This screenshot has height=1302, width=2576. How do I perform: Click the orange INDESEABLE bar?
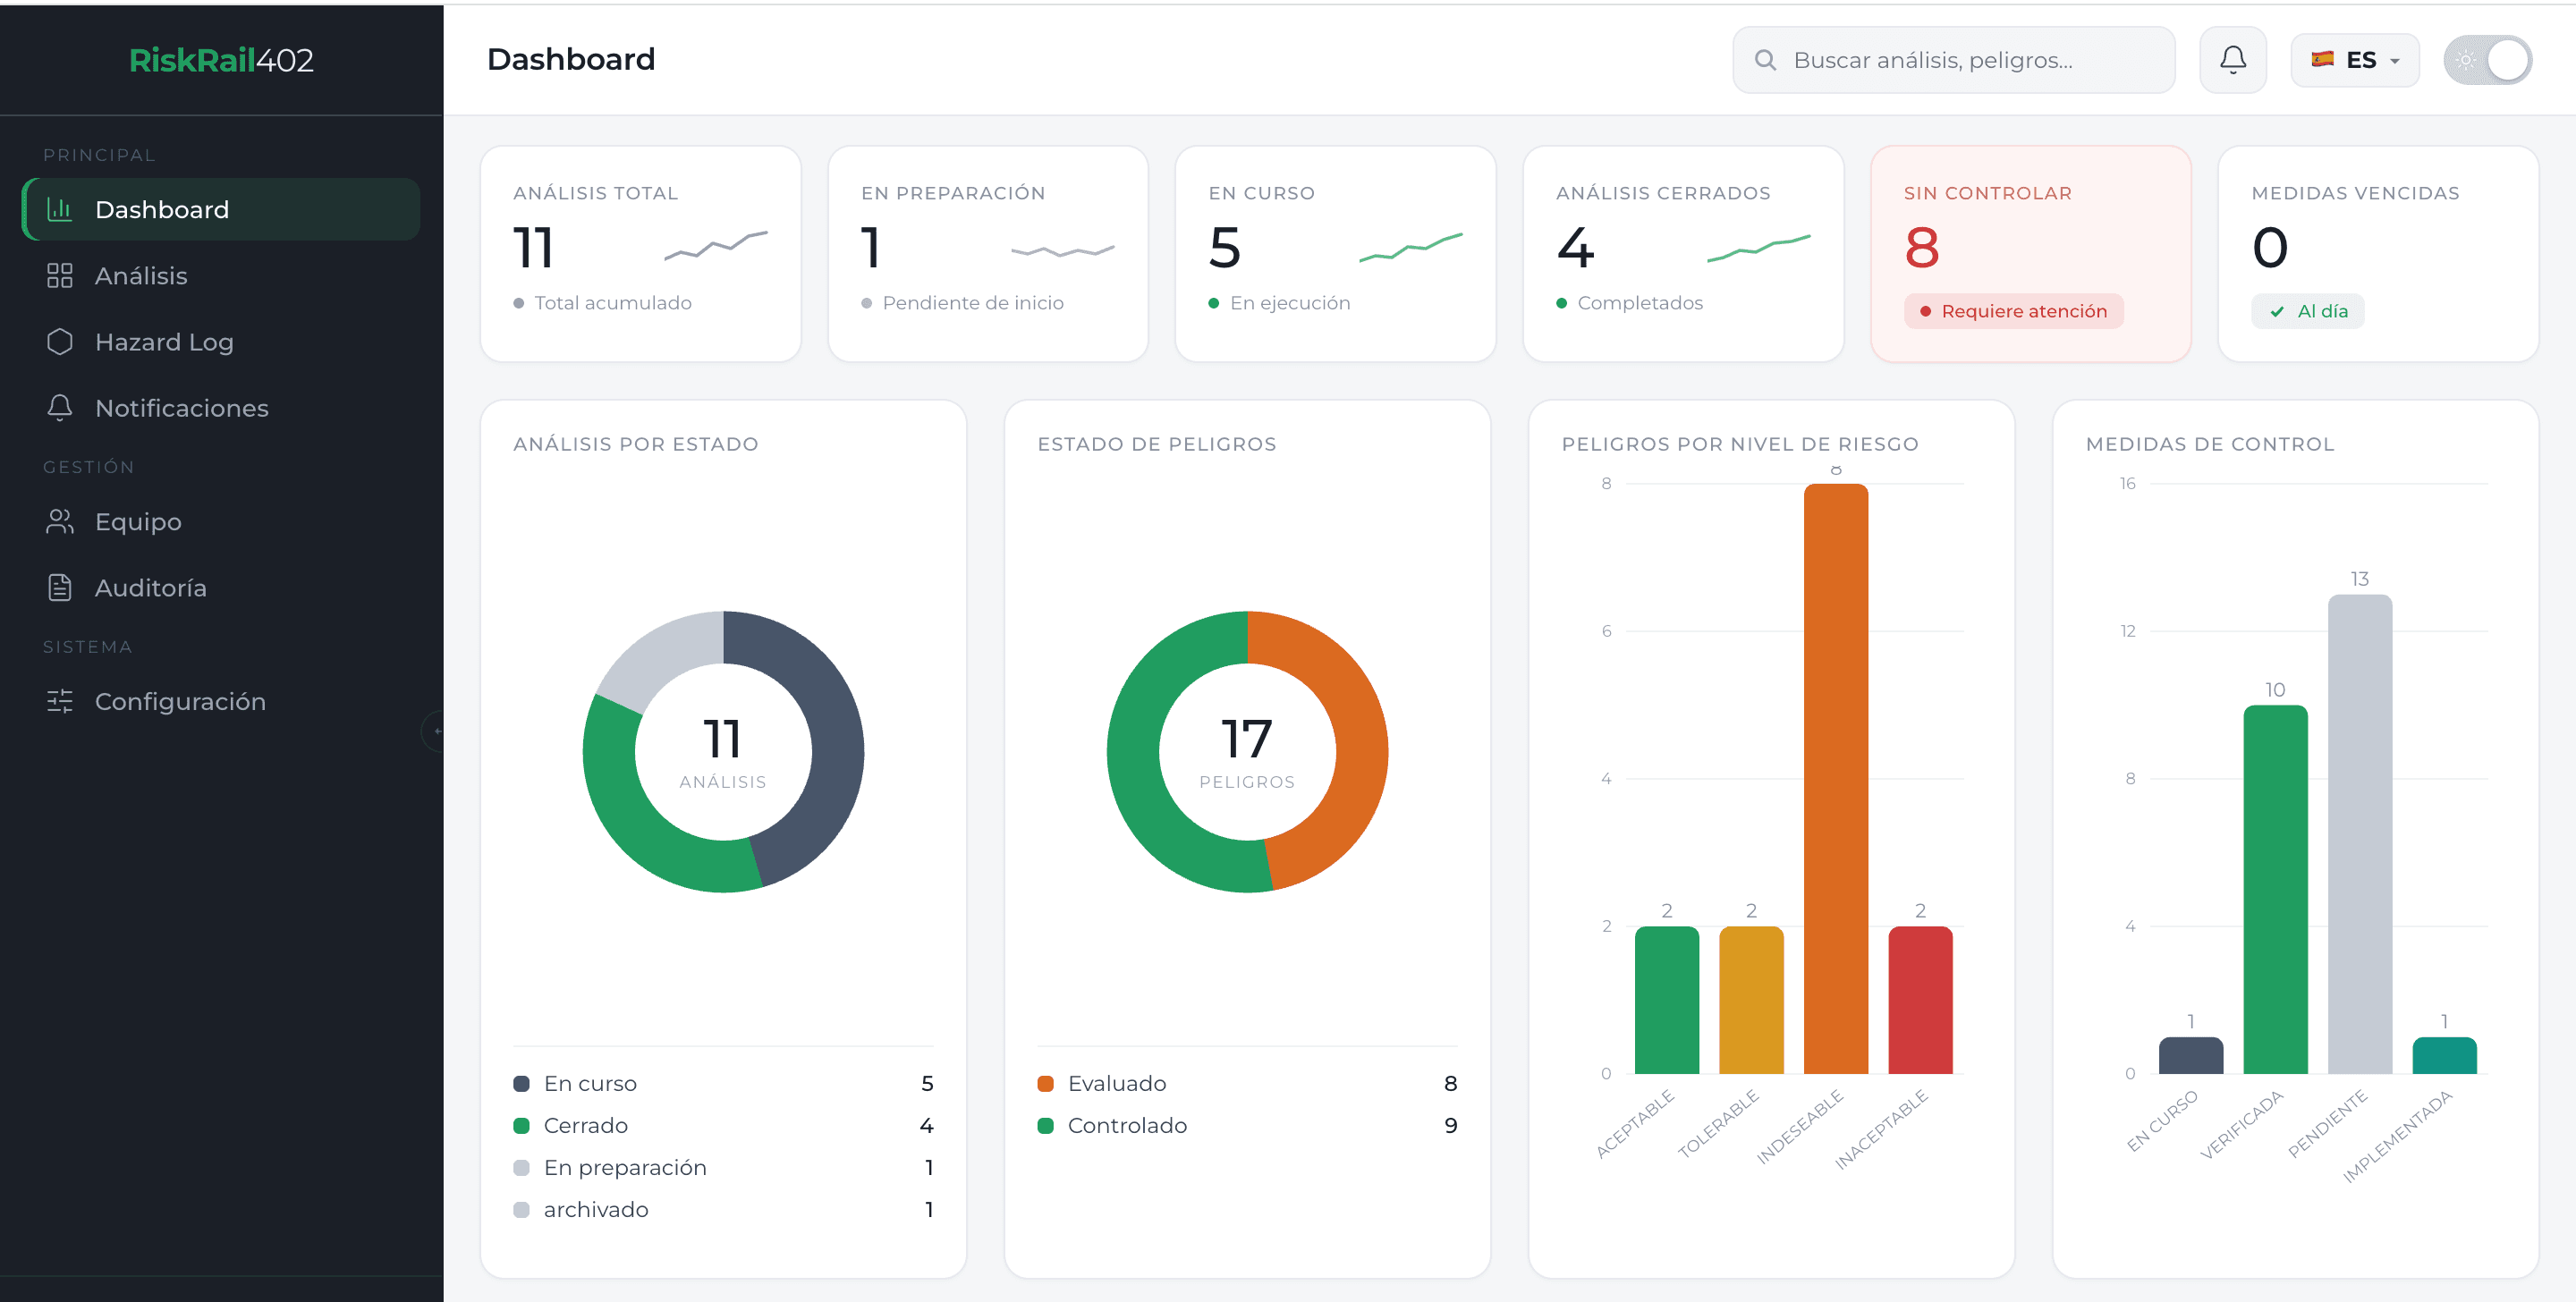[x=1835, y=778]
